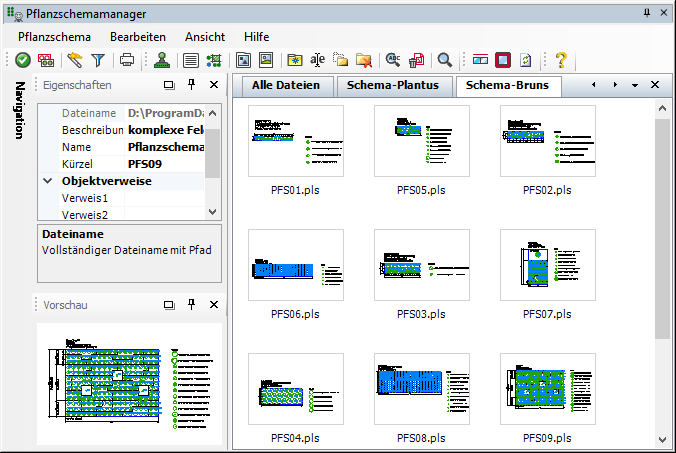Viewport: 676px width, 453px height.
Task: Click the text list view icon
Action: pos(190,60)
